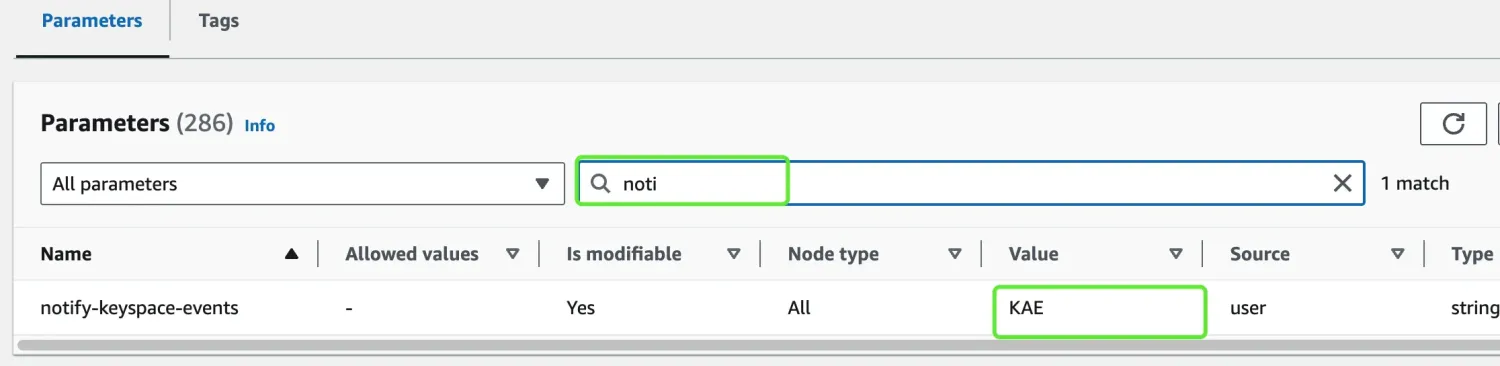Click the refresh parameters icon button
The height and width of the screenshot is (366, 1500).
coord(1453,124)
